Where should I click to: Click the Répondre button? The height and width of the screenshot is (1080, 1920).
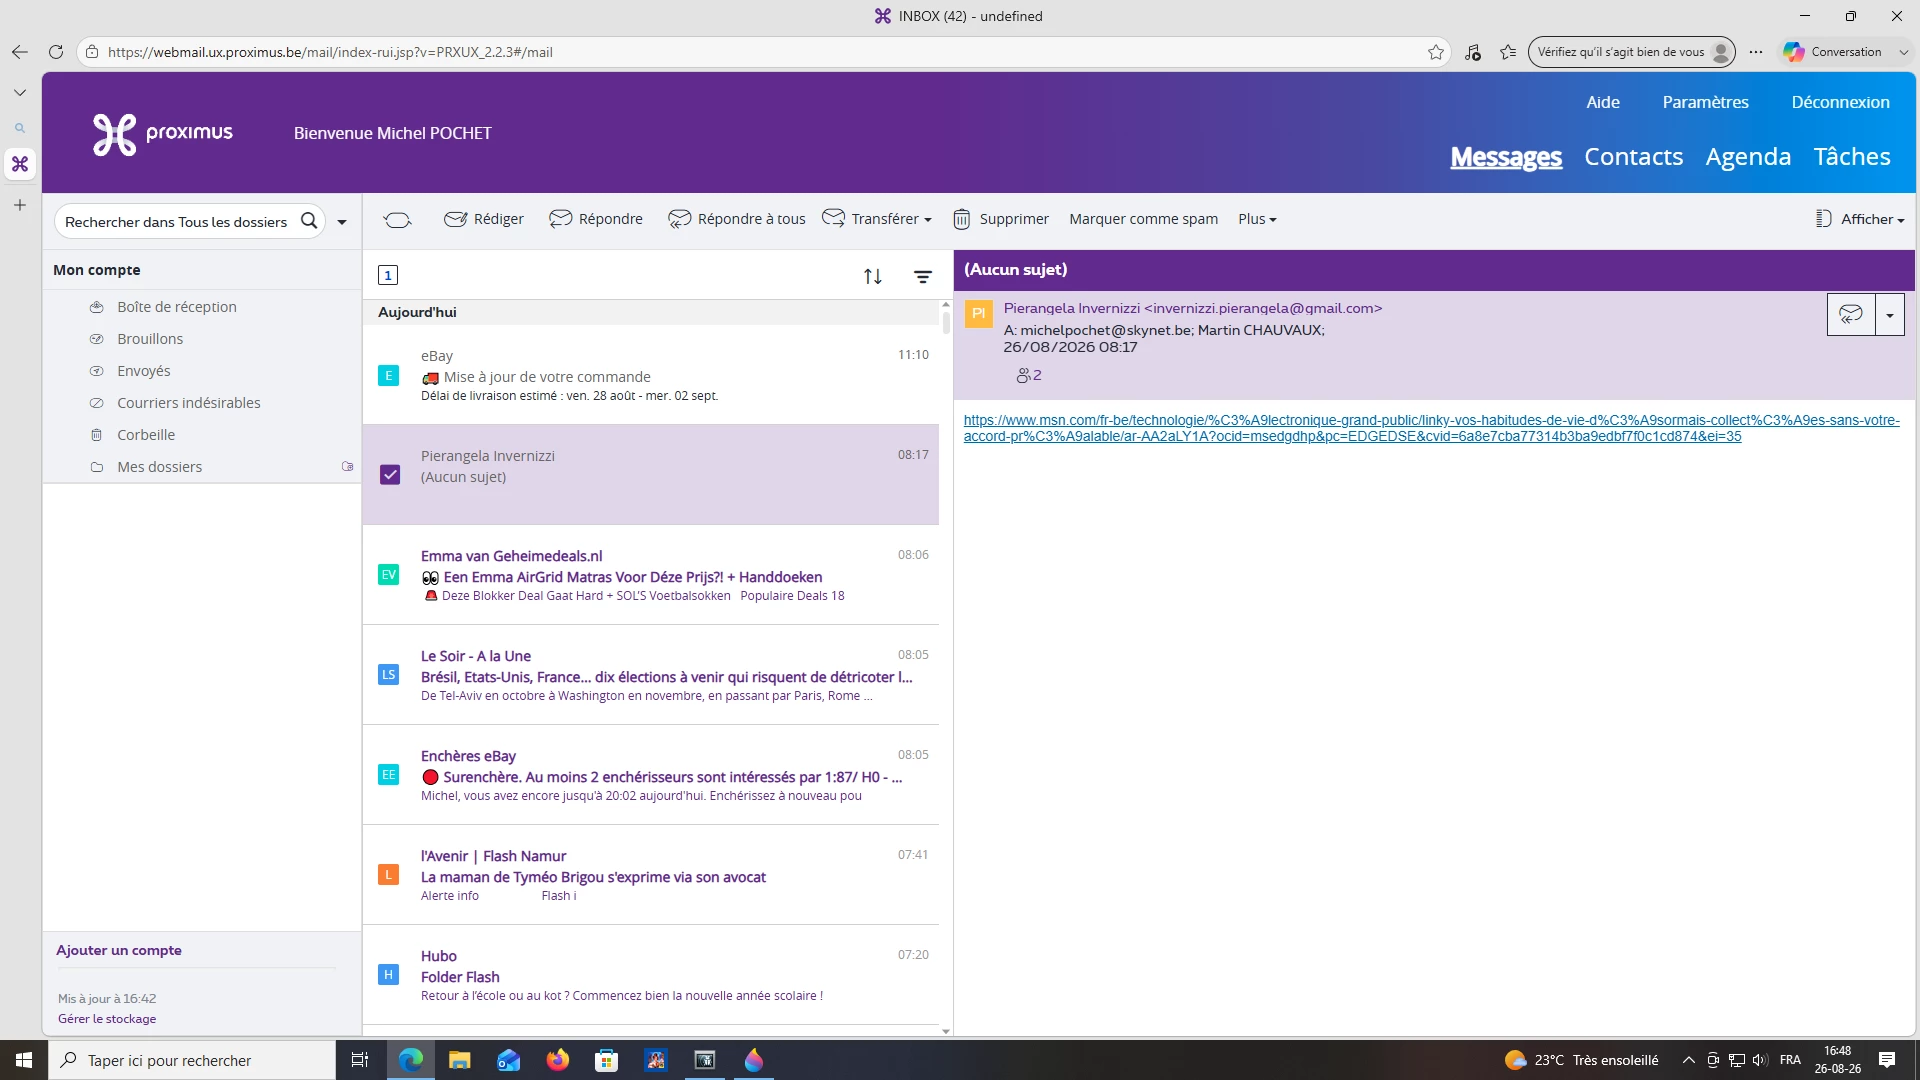pos(596,219)
